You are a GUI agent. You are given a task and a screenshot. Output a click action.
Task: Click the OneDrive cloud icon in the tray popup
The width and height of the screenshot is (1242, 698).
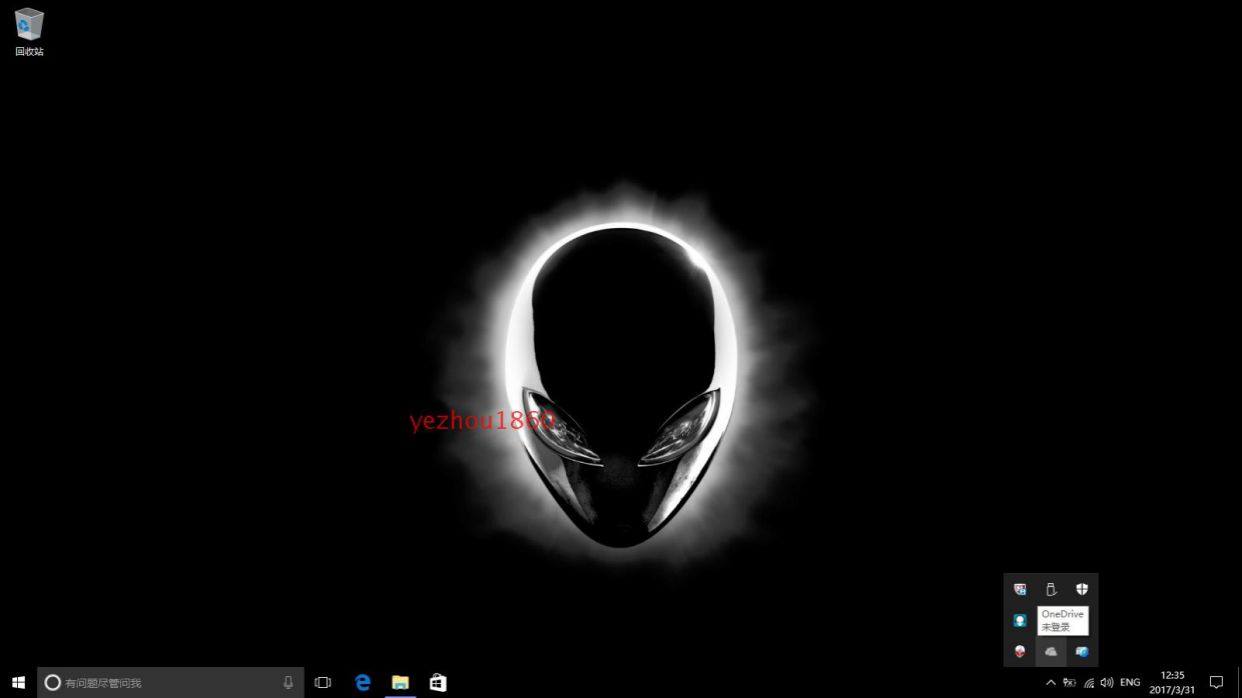(1051, 651)
